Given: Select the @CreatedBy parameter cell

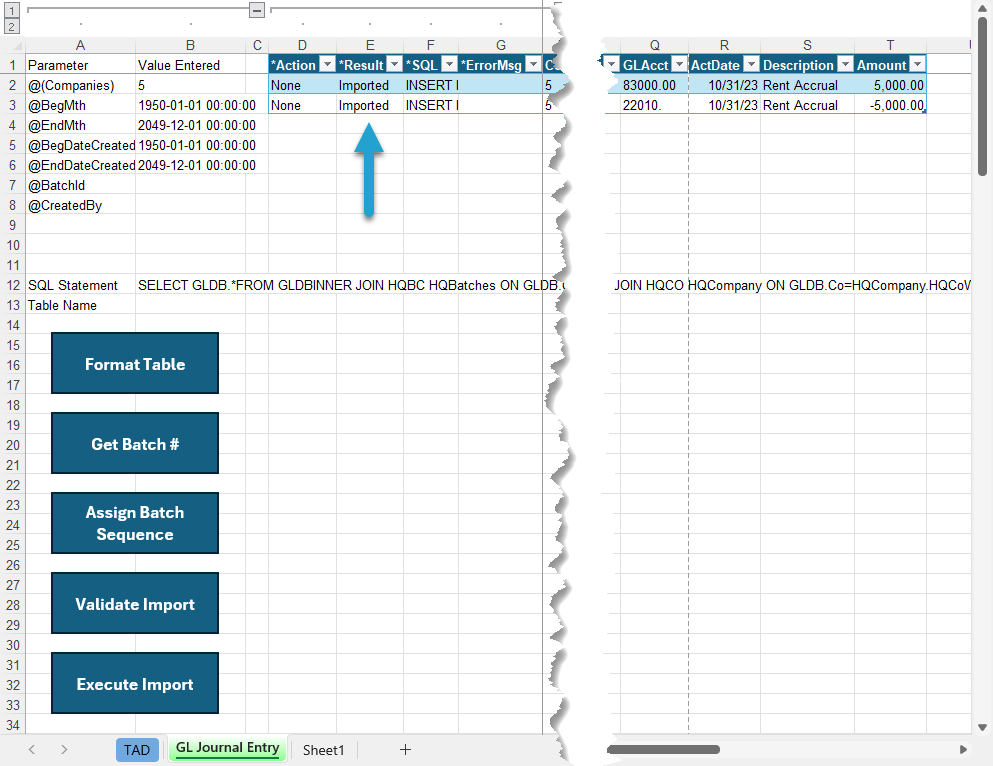Looking at the screenshot, I should pos(80,205).
